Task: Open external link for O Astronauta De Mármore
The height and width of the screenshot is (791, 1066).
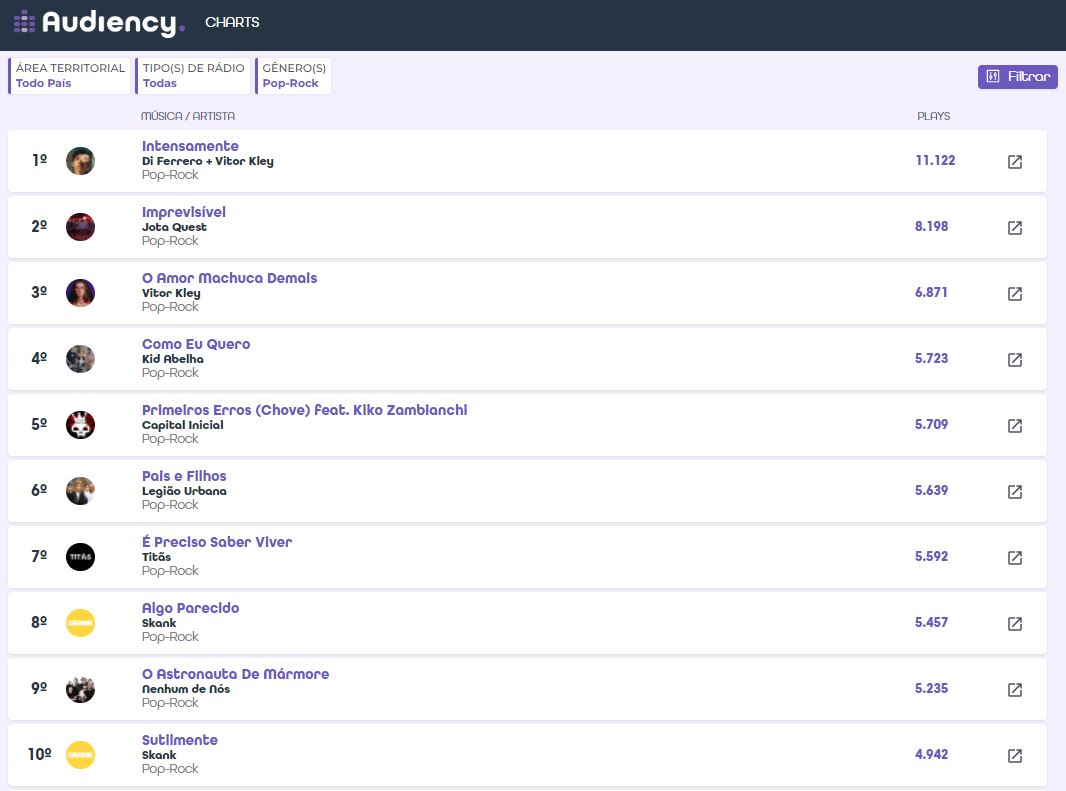Action: click(1014, 690)
